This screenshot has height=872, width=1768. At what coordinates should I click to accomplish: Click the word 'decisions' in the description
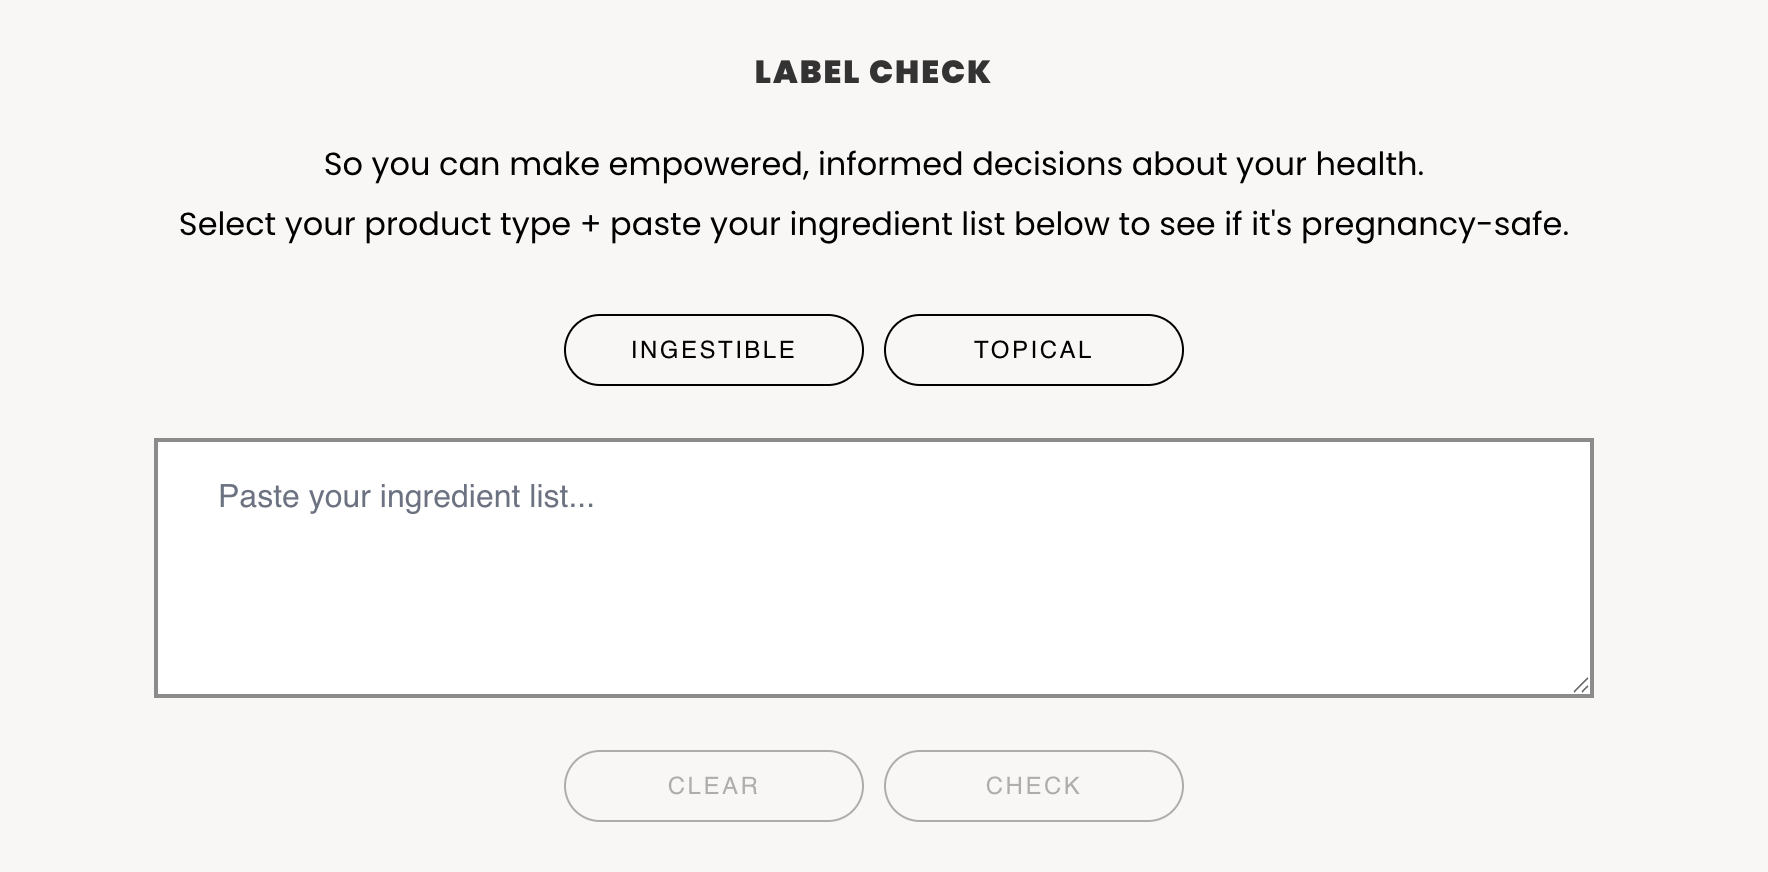click(1047, 164)
